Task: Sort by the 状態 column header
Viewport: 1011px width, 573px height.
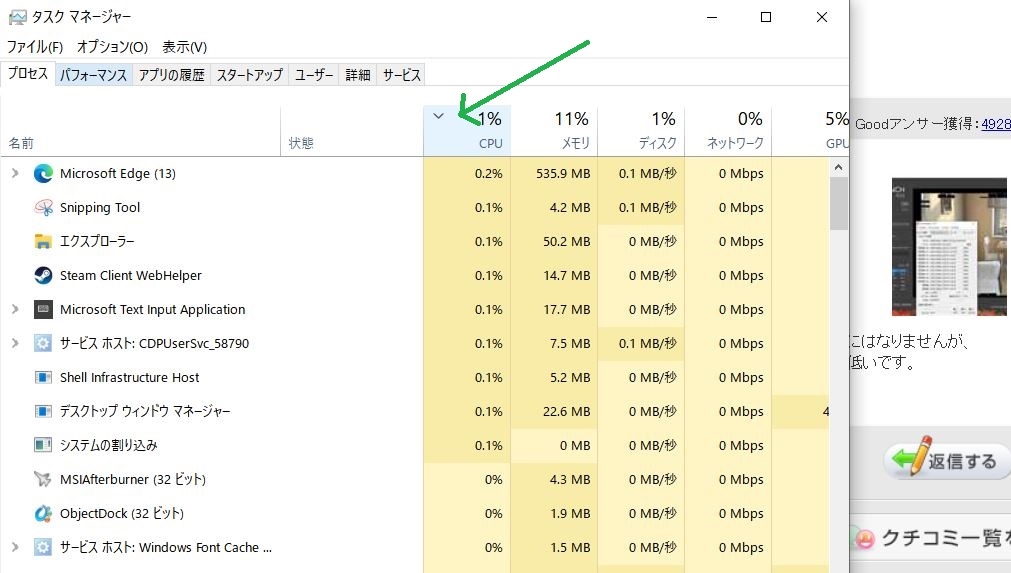Action: (x=352, y=131)
